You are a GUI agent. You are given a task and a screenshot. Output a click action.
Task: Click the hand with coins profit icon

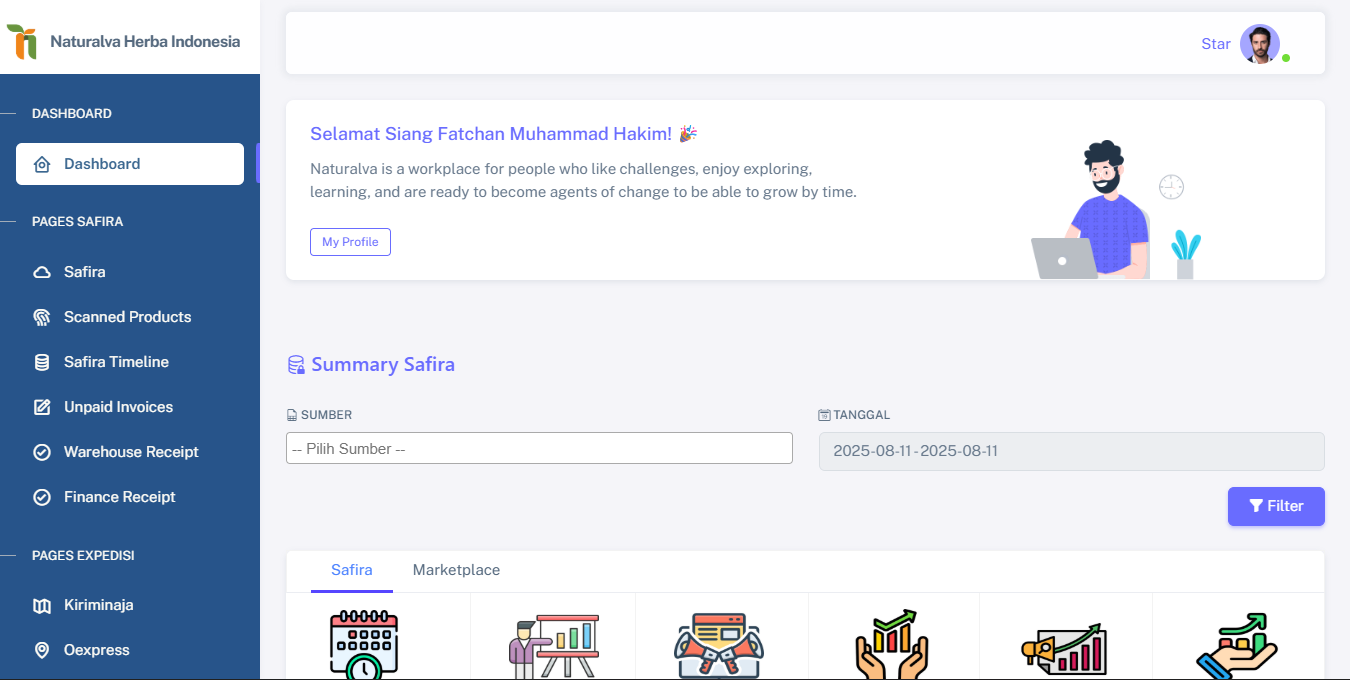click(x=1237, y=645)
